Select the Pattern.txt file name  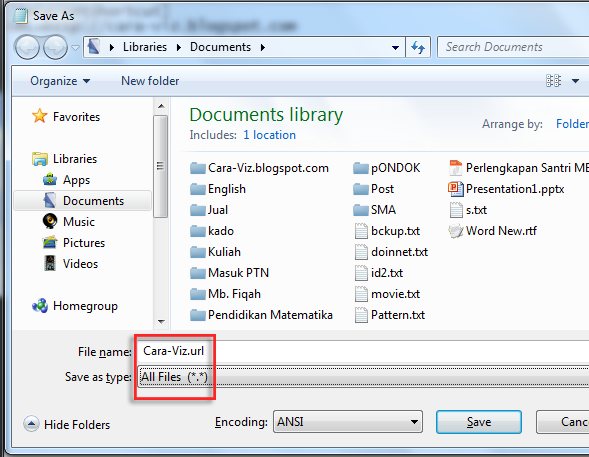(398, 315)
